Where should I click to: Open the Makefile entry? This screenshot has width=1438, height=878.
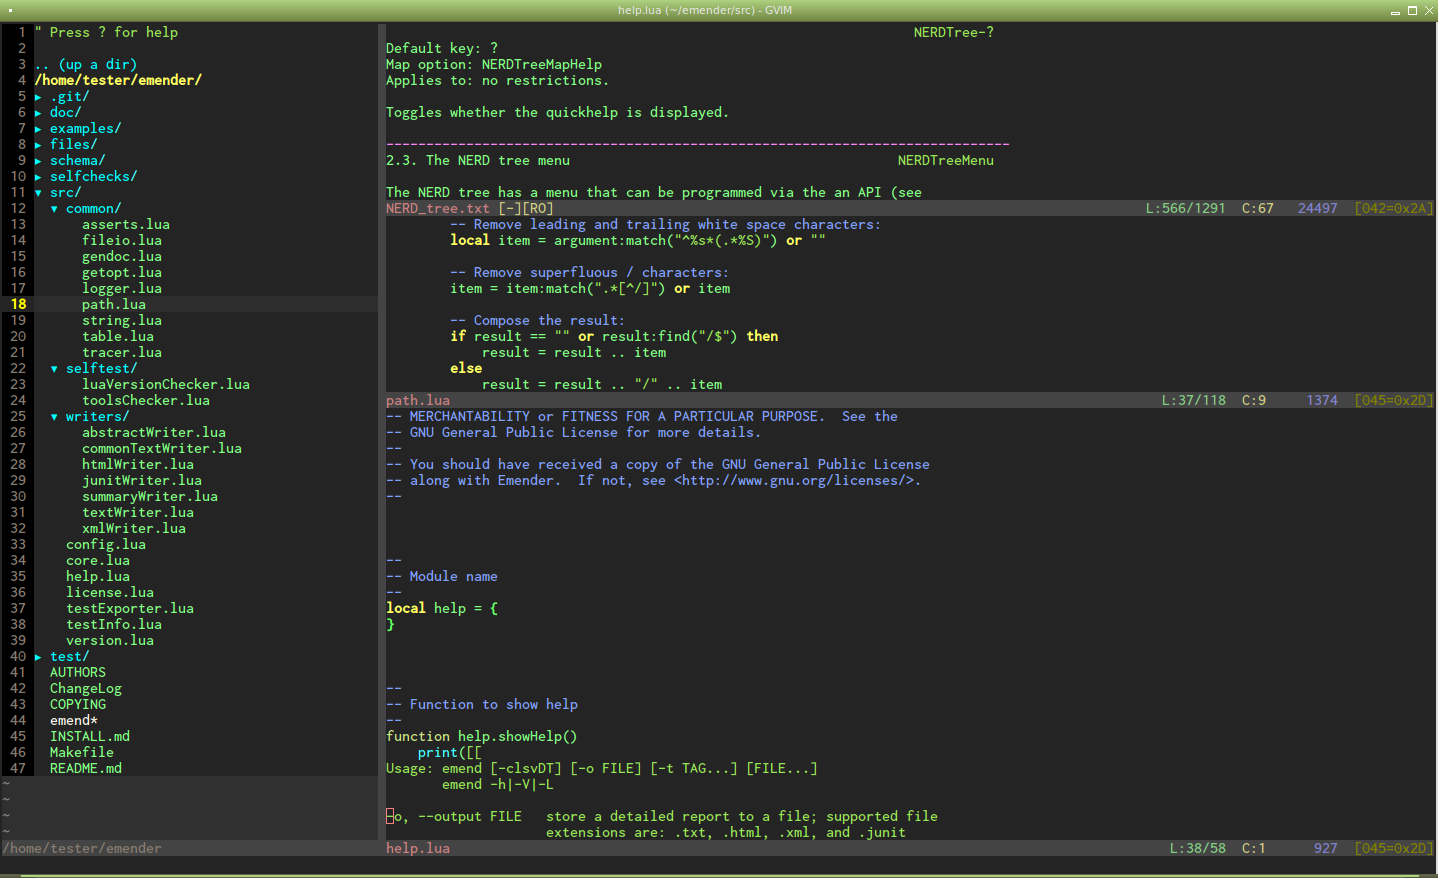pos(81,753)
